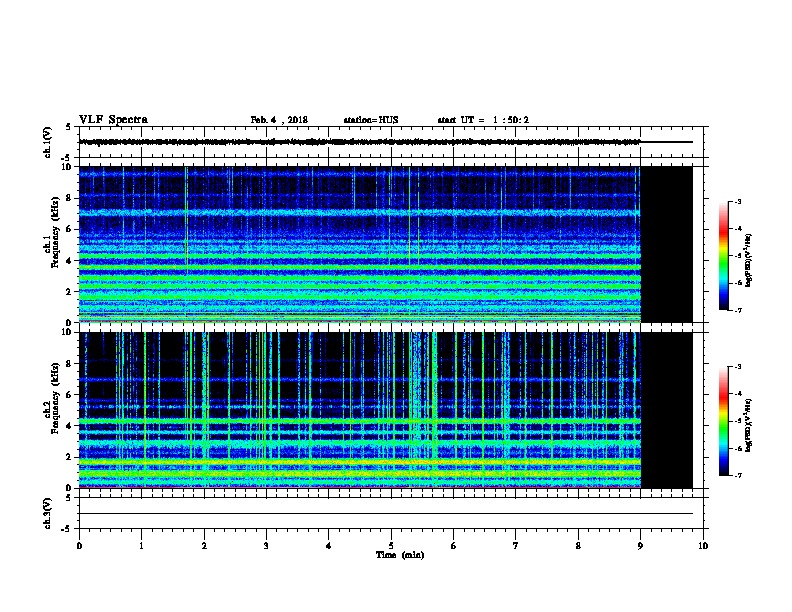Click the lower ch.2 color scale bar
The image size is (792, 612).
[723, 421]
